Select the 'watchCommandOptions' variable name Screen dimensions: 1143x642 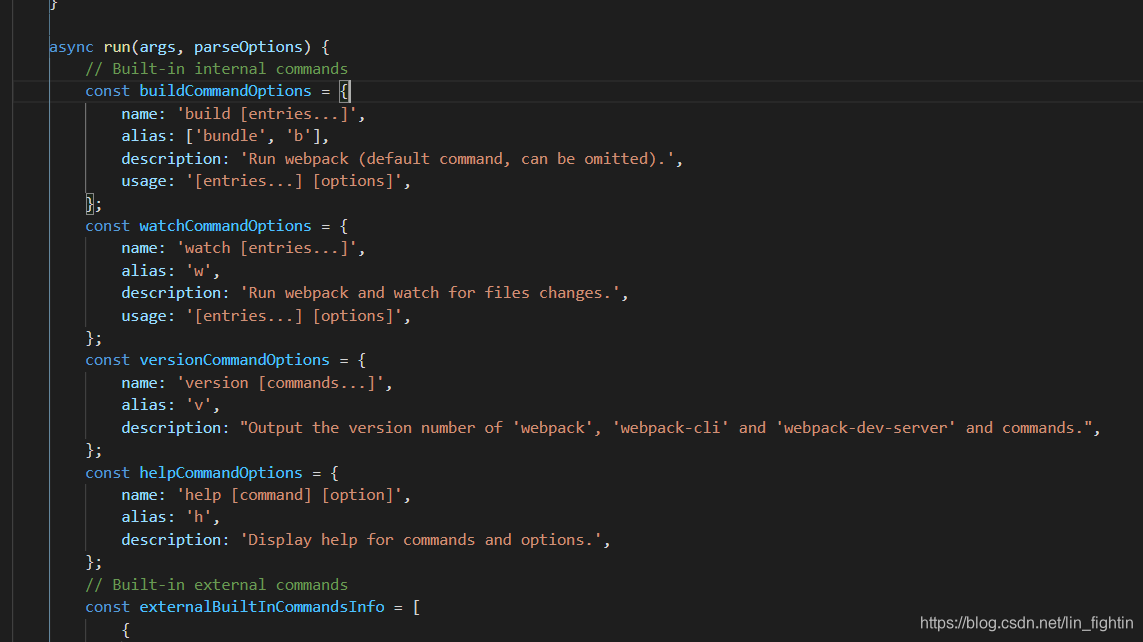225,226
